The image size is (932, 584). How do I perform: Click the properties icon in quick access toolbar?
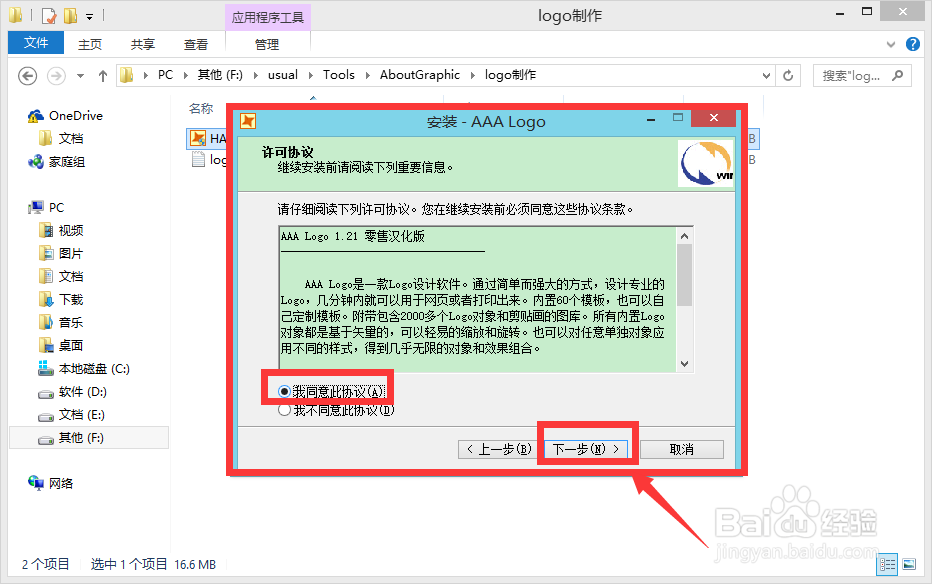coord(49,15)
